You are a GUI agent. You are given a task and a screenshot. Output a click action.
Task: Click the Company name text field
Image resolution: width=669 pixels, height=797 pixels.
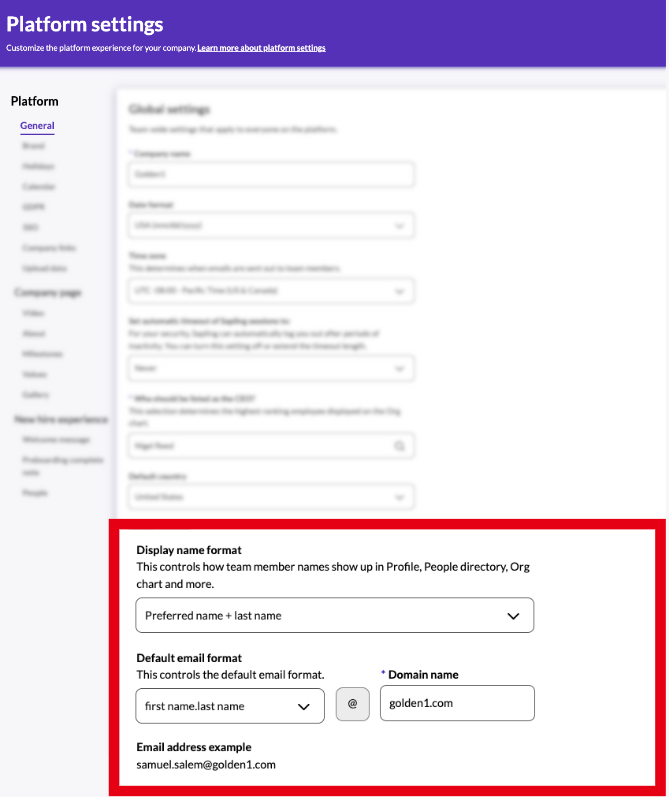click(271, 174)
